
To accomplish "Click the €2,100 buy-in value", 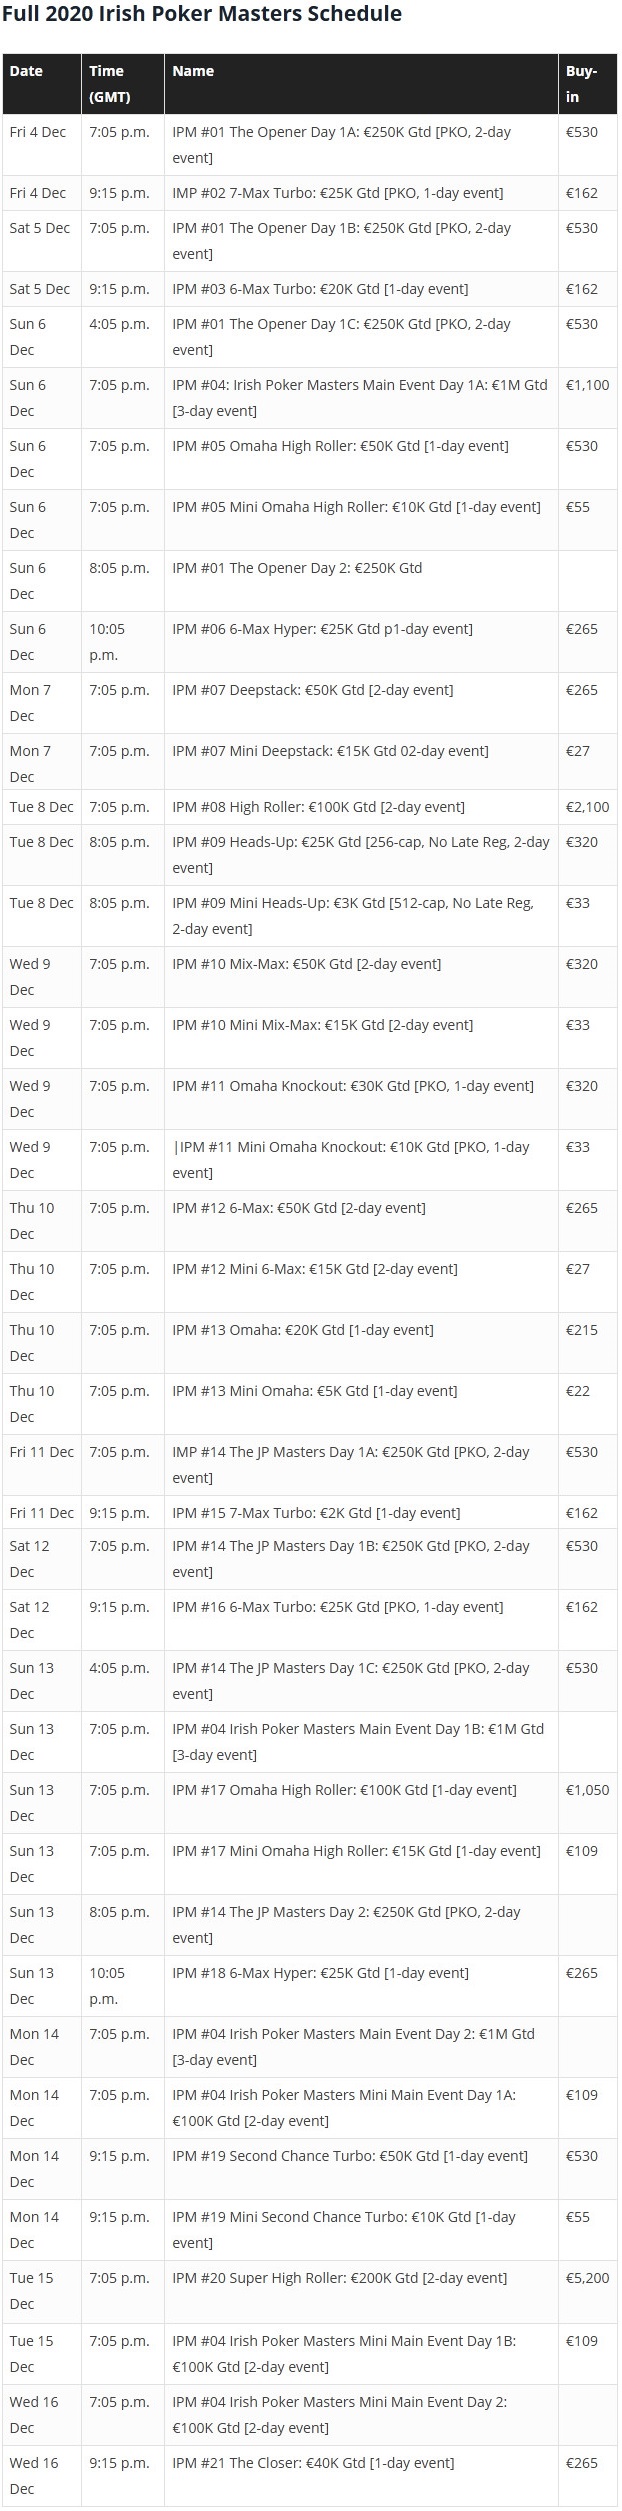I will (x=588, y=807).
